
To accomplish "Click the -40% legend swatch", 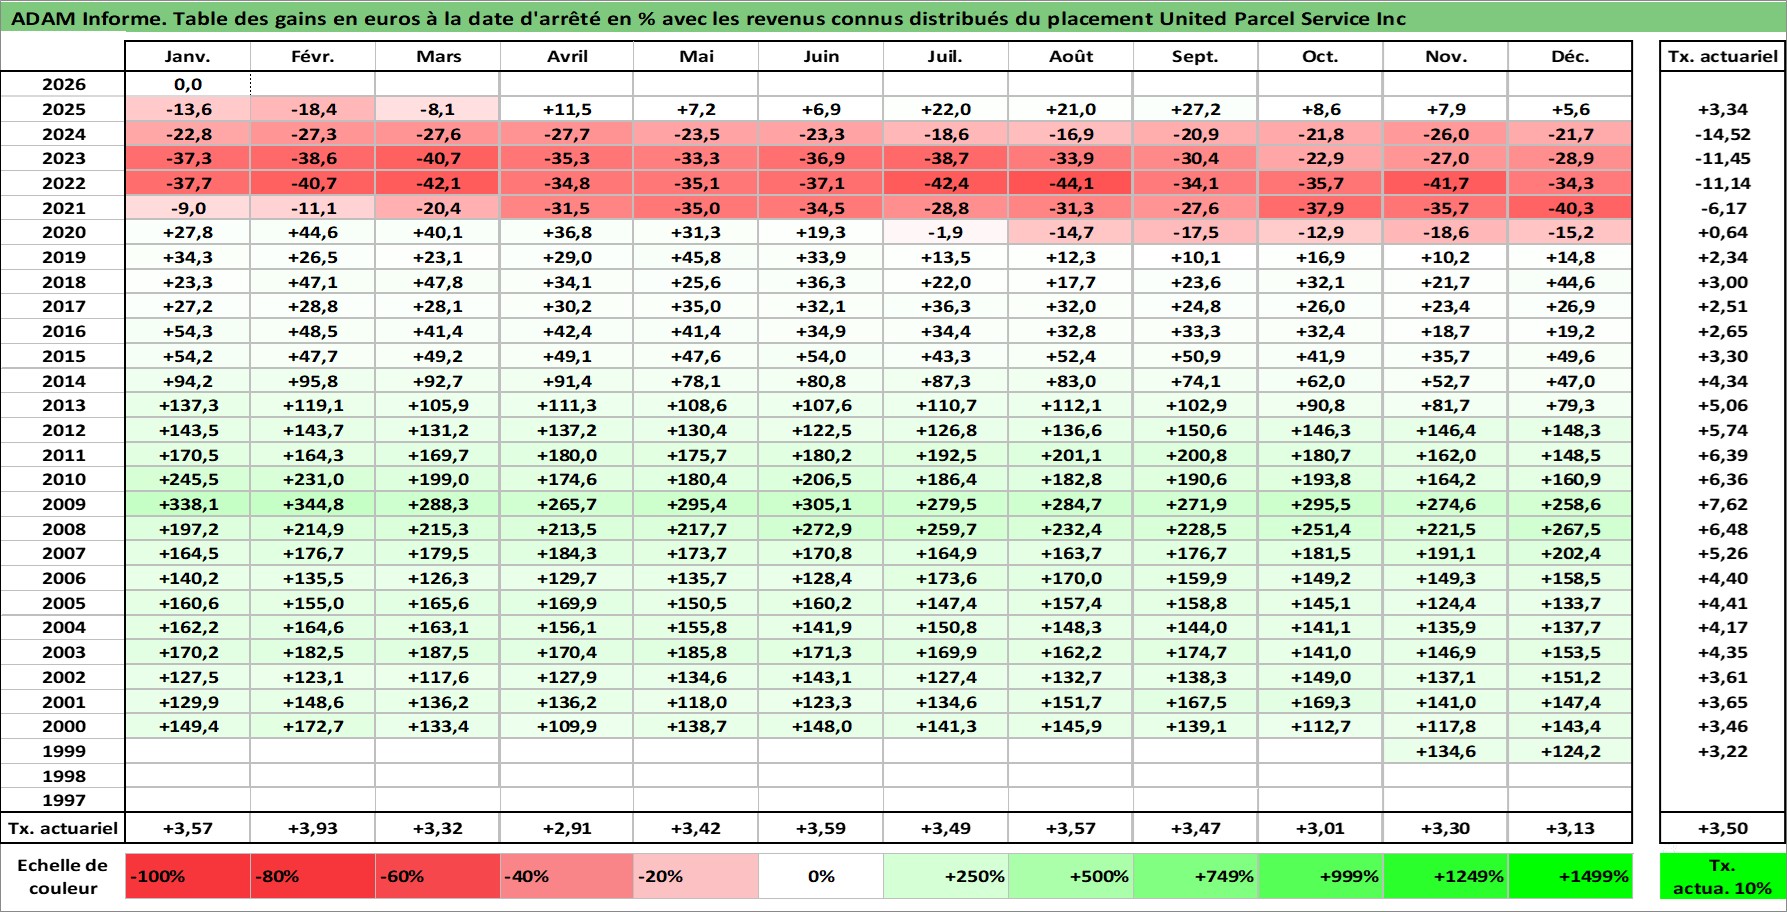I will pos(567,876).
